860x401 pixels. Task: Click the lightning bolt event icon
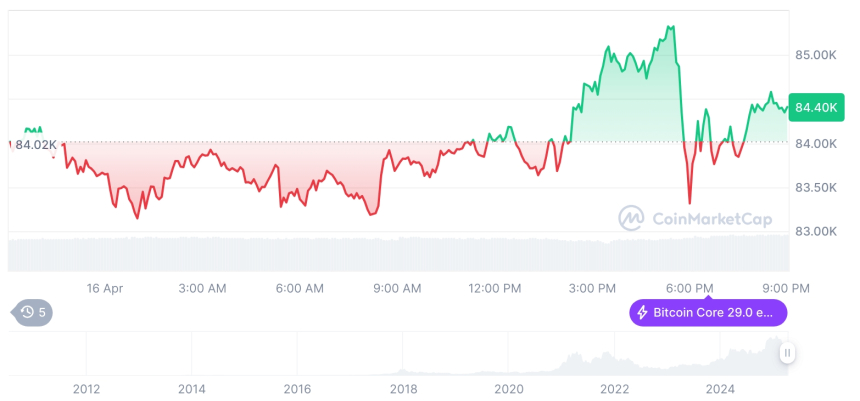642,313
